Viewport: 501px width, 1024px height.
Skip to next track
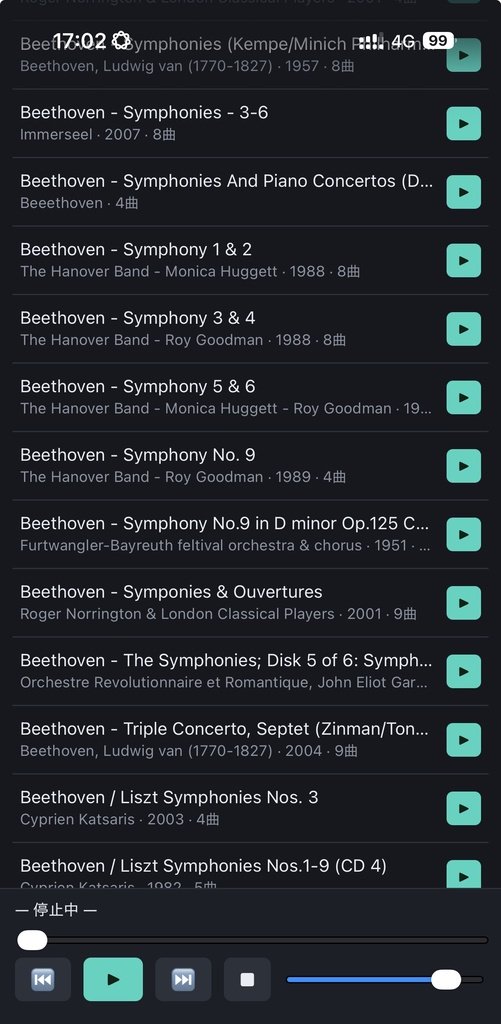(183, 979)
